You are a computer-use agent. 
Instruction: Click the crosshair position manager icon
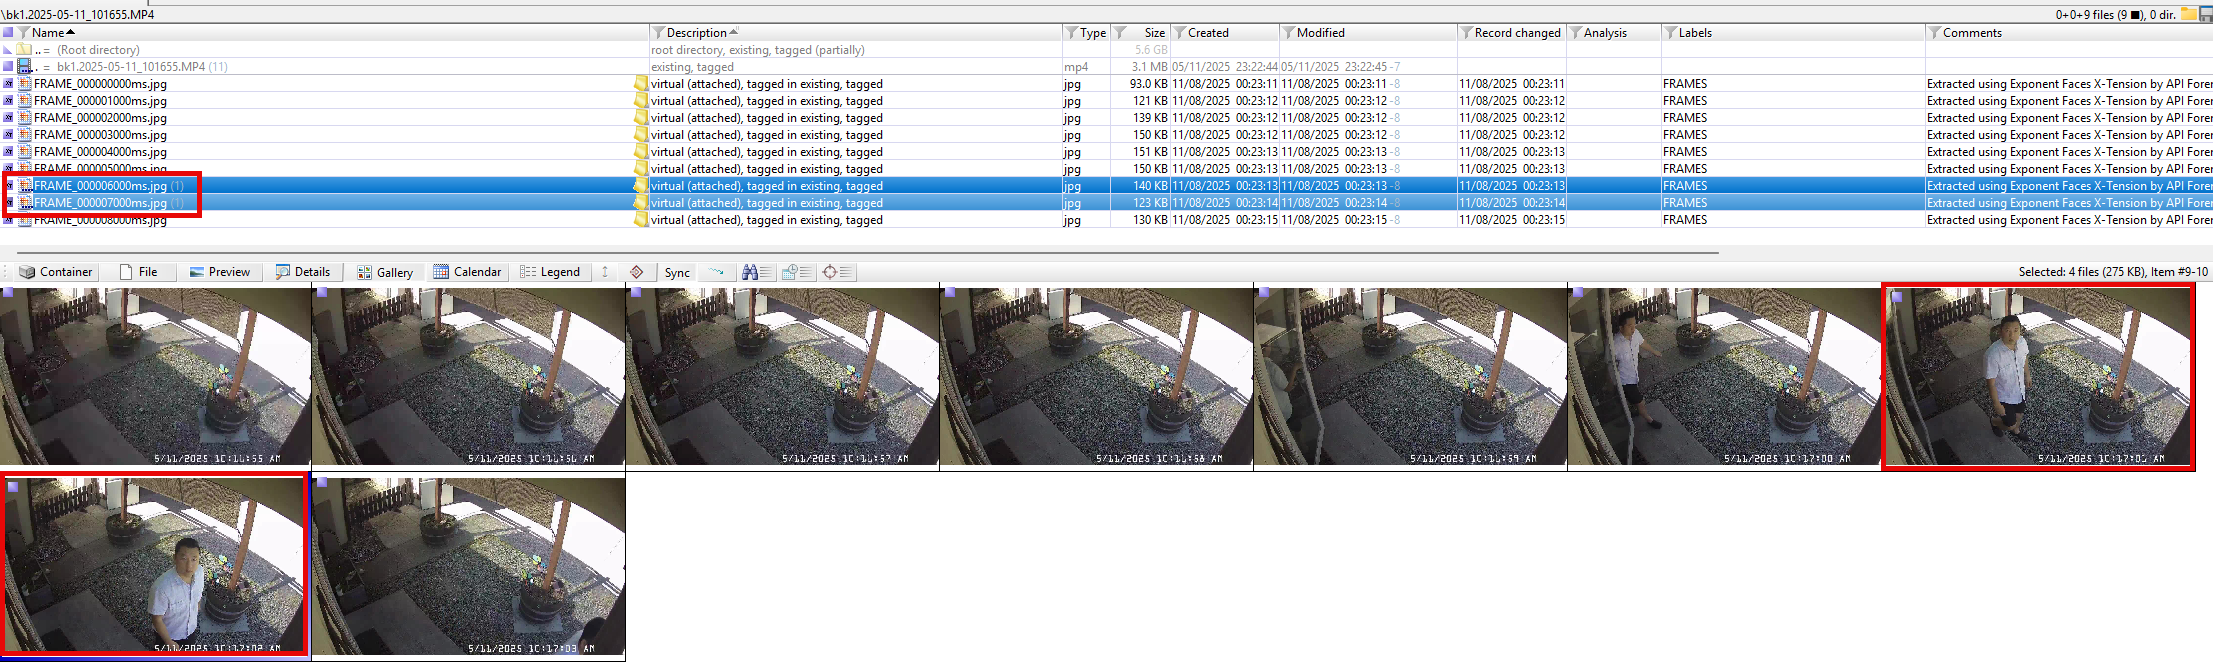coord(837,272)
